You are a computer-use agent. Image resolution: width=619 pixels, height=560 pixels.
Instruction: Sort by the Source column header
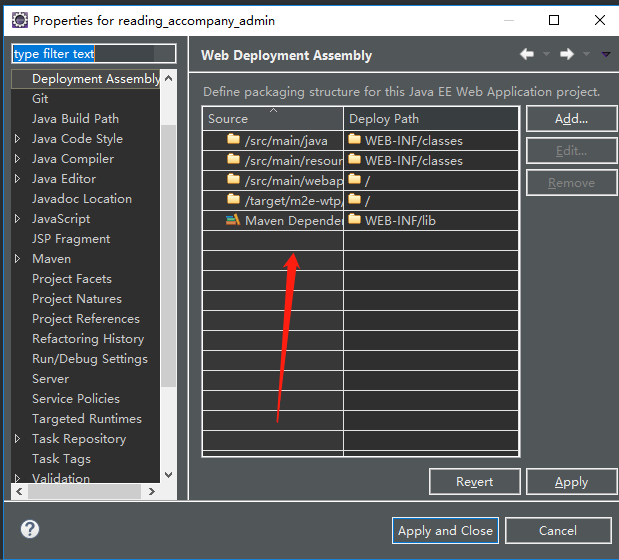tap(273, 119)
